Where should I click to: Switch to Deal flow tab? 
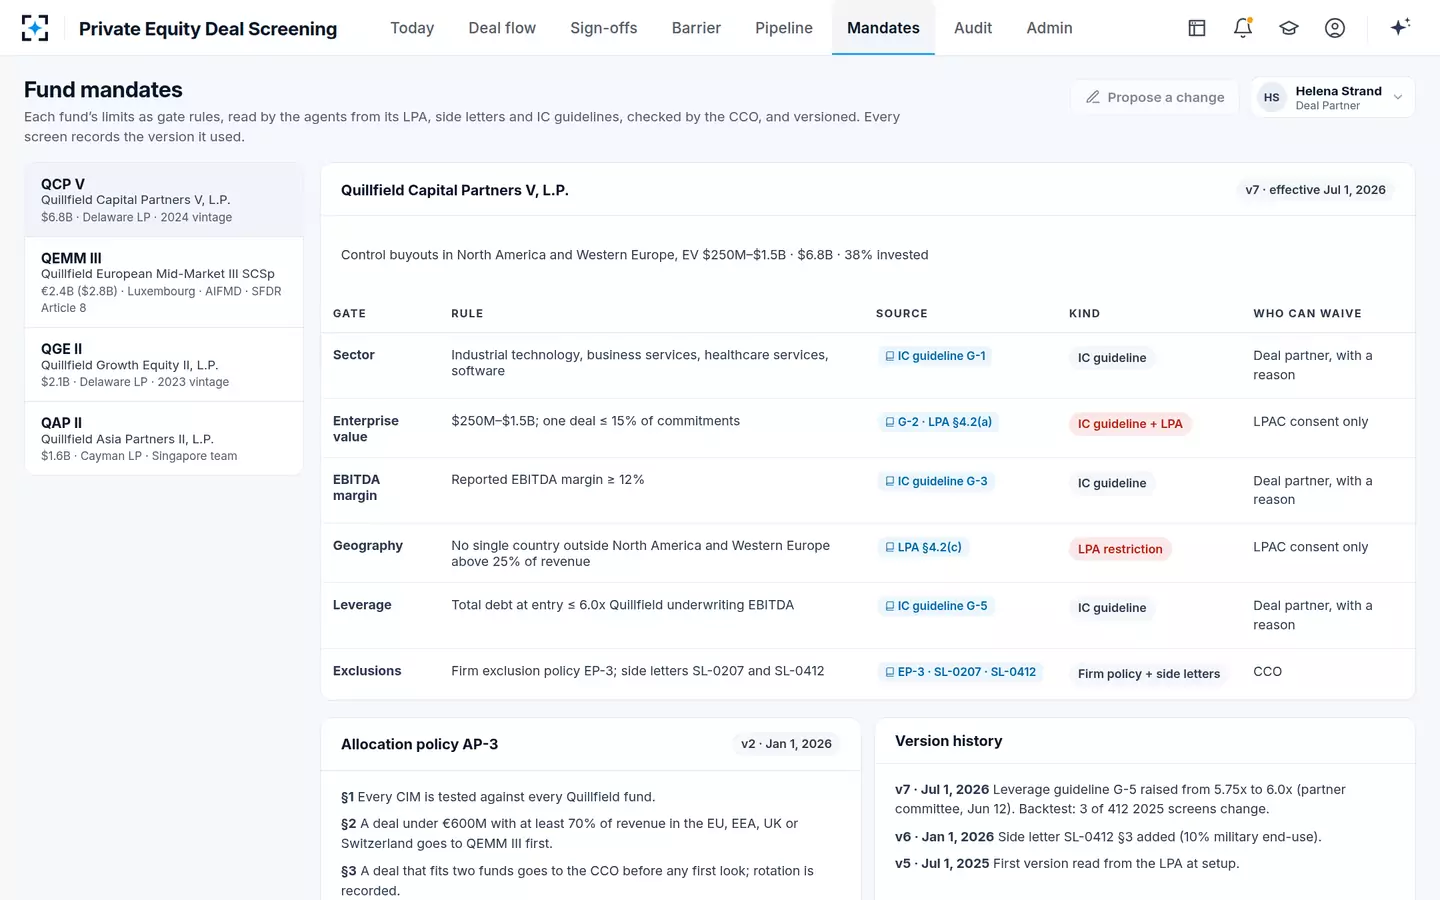click(502, 28)
